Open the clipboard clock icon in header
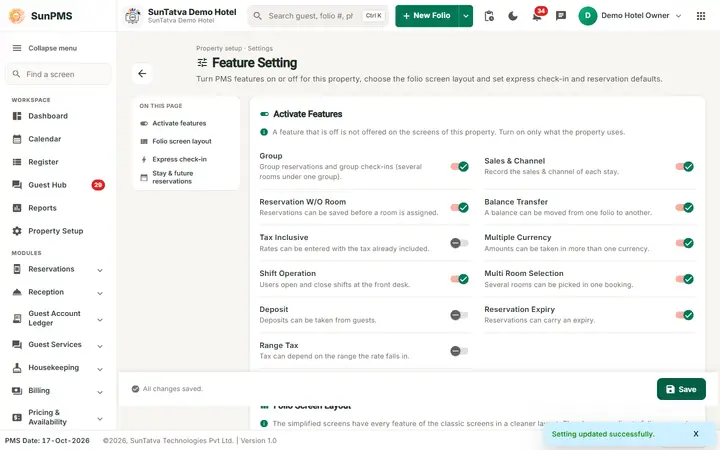This screenshot has height=450, width=720. pyautogui.click(x=489, y=16)
